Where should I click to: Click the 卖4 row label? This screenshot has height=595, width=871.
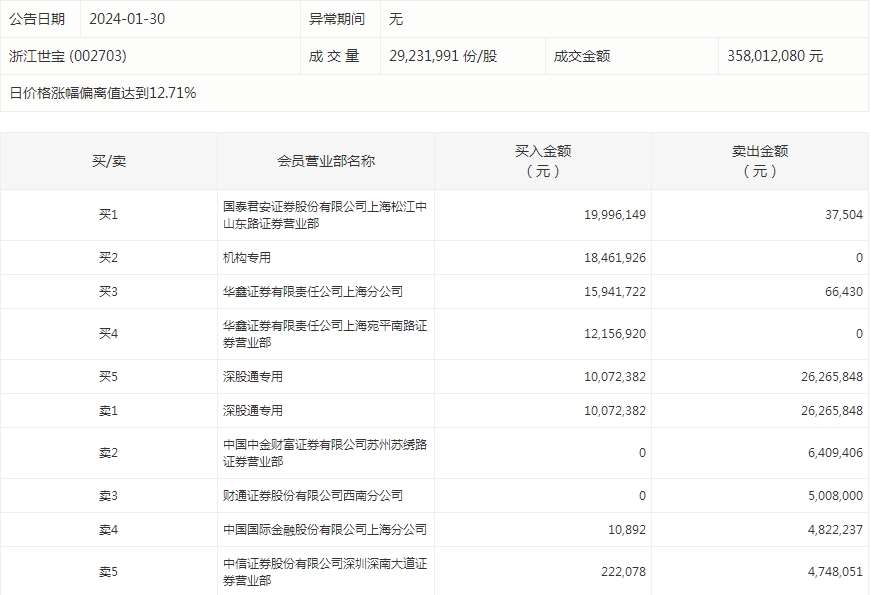[109, 530]
